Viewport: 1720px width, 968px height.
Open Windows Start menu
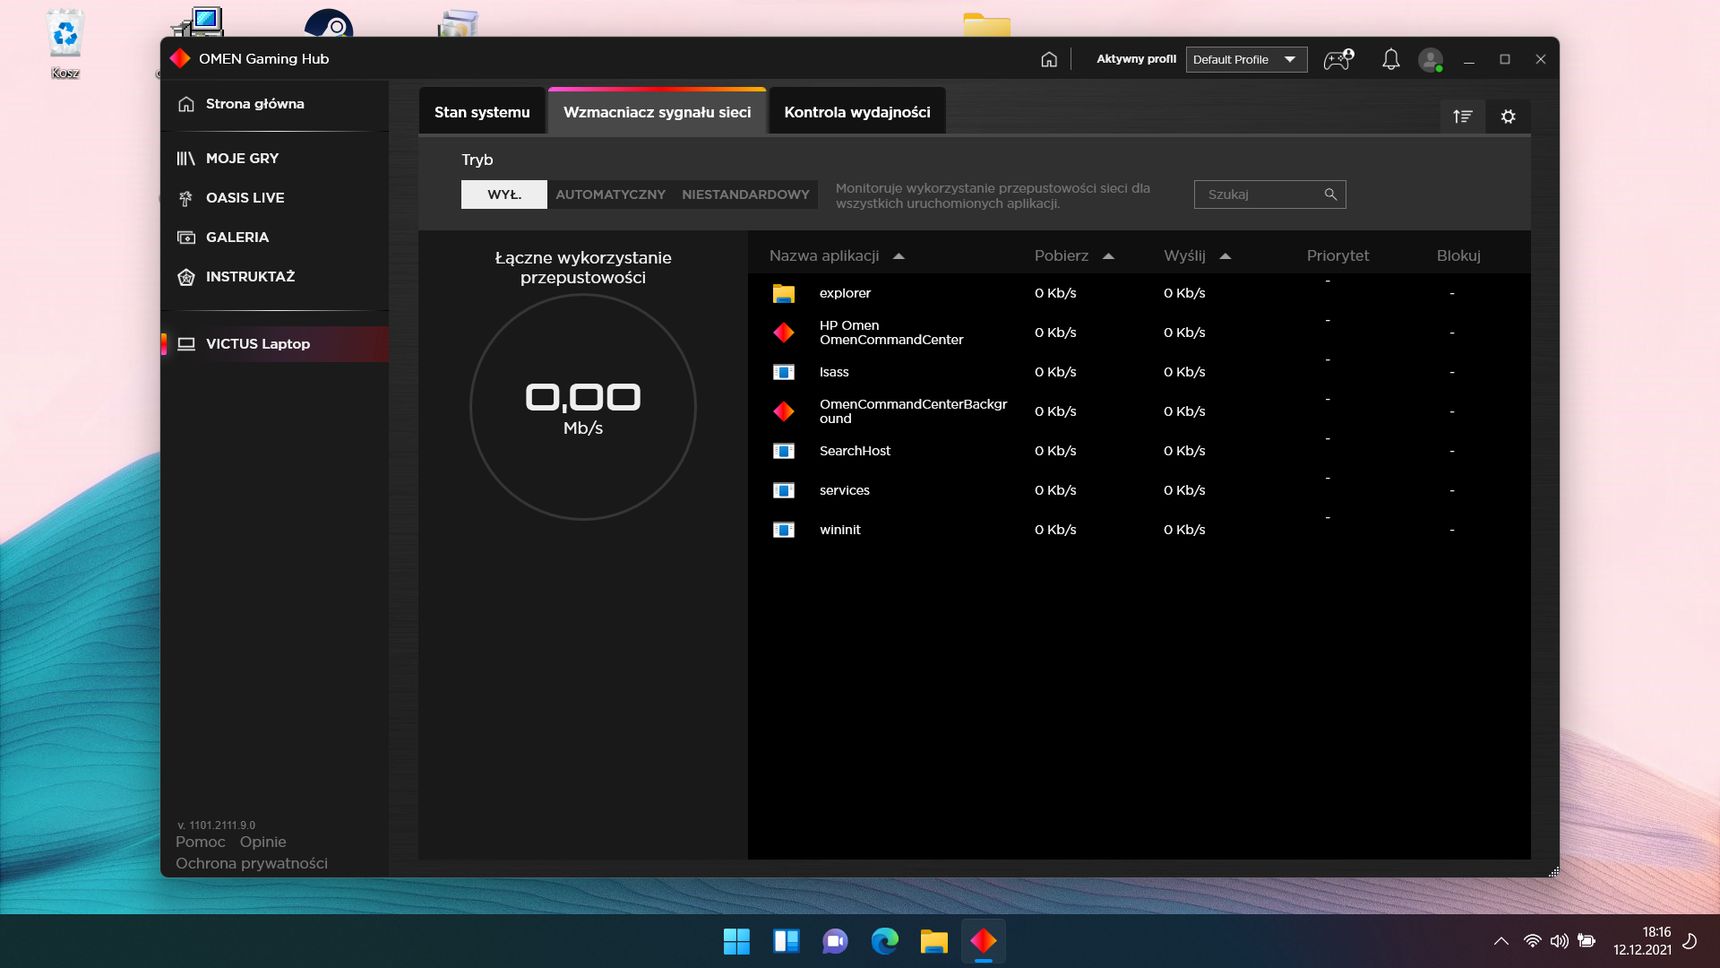point(737,941)
